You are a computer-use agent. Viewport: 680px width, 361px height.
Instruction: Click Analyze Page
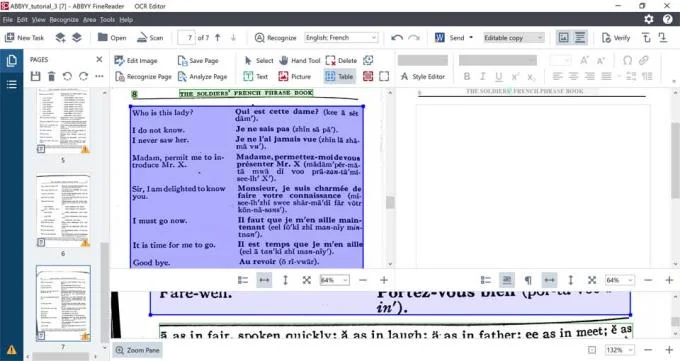coord(203,76)
